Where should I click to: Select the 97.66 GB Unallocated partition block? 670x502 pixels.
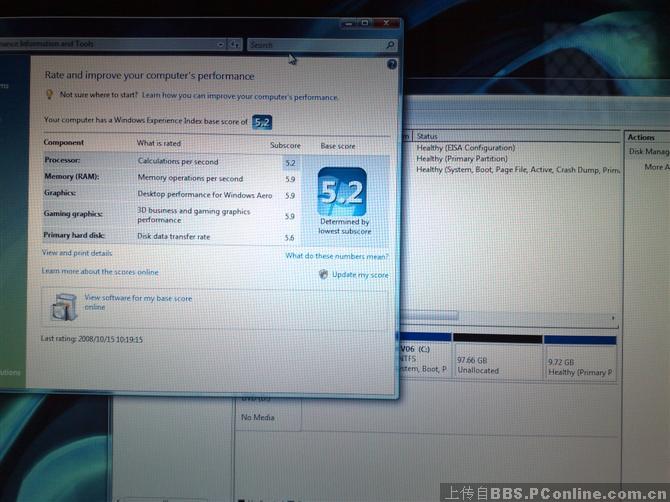497,357
